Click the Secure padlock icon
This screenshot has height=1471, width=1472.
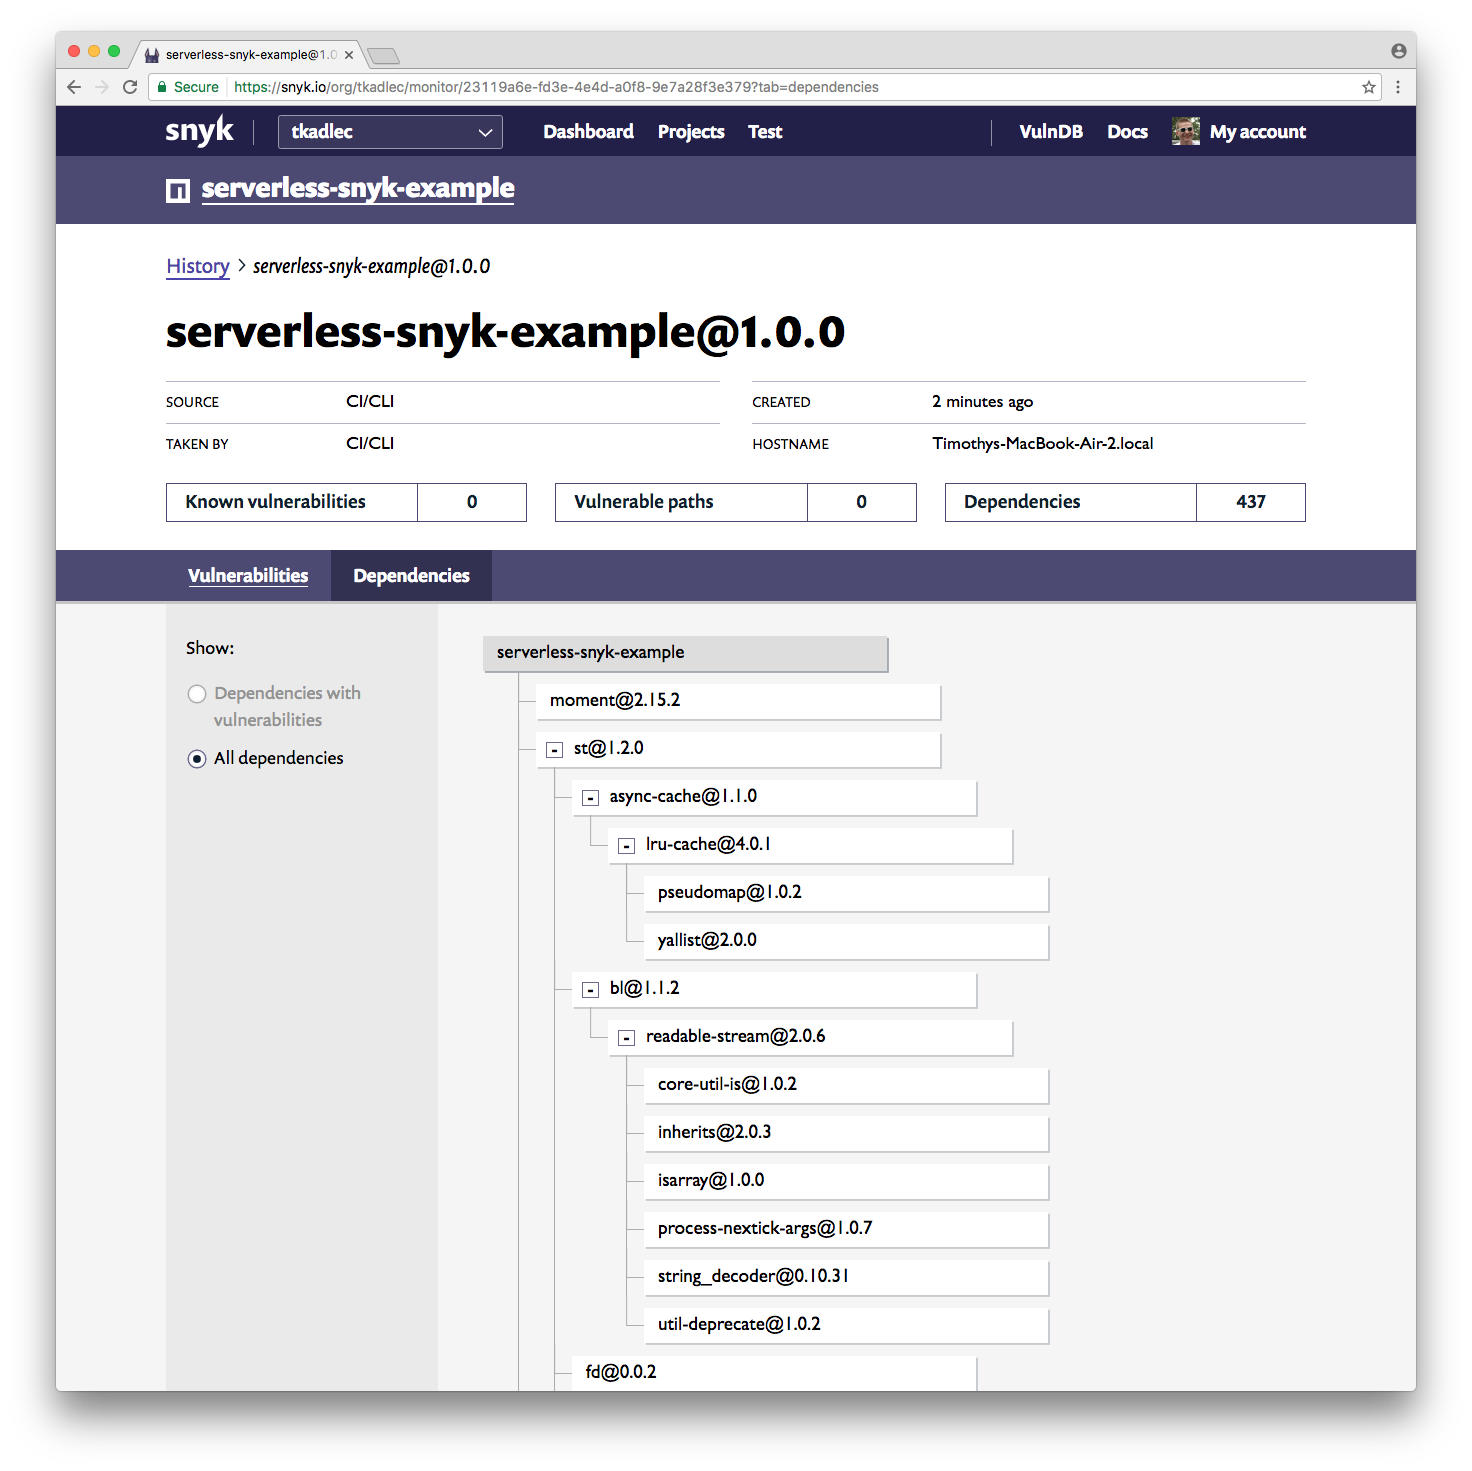point(162,87)
